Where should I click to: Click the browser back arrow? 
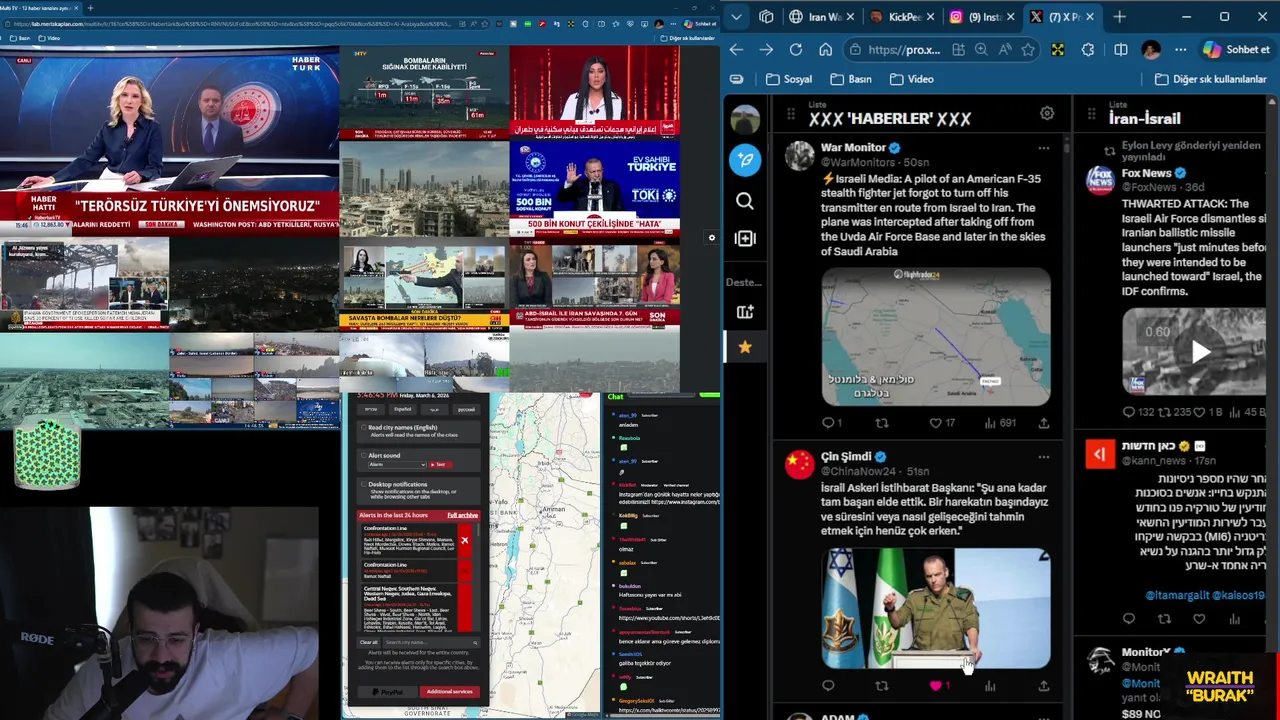click(736, 49)
